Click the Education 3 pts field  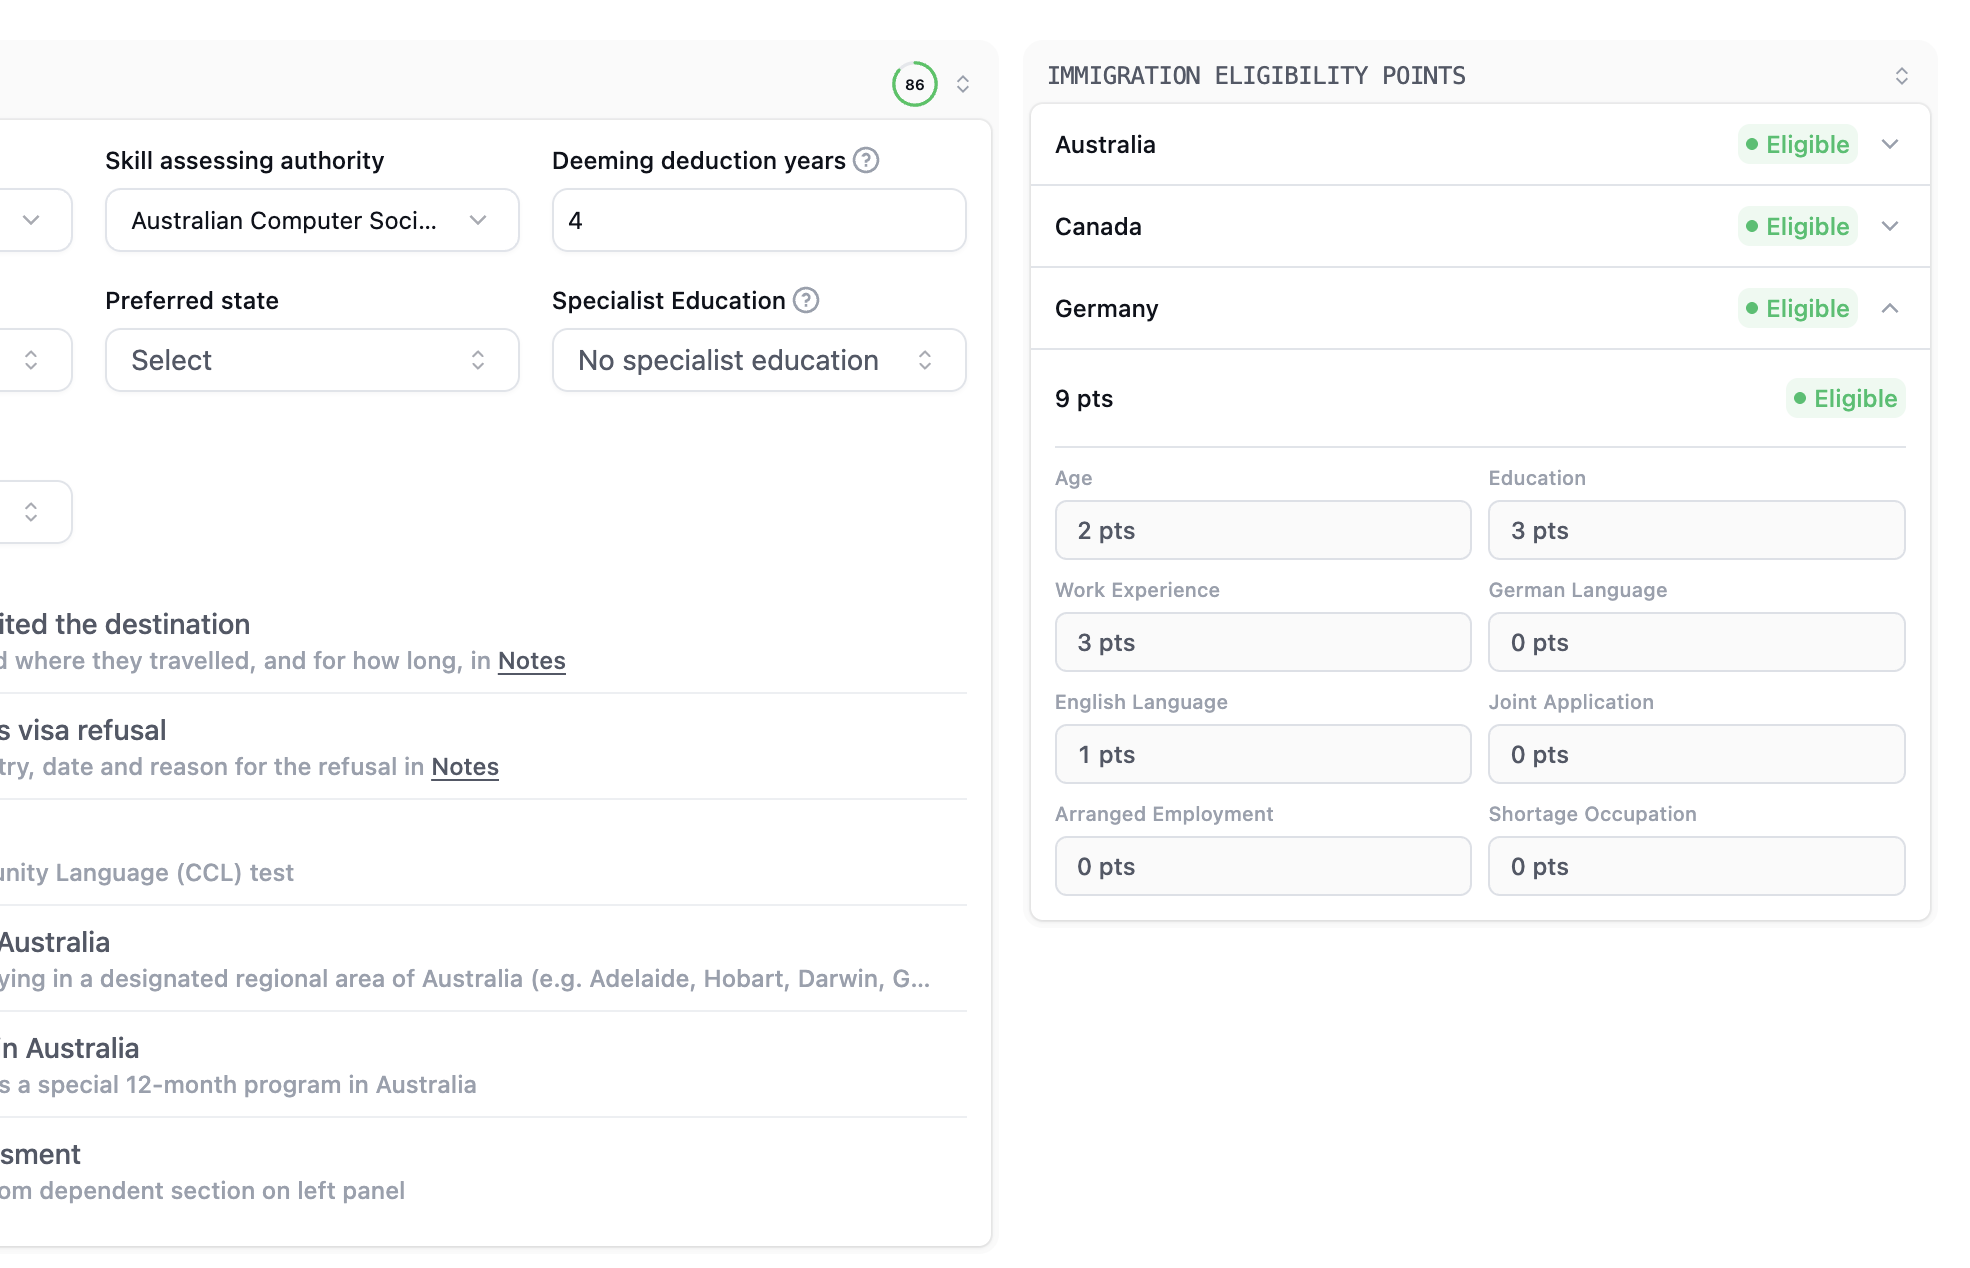pyautogui.click(x=1697, y=530)
